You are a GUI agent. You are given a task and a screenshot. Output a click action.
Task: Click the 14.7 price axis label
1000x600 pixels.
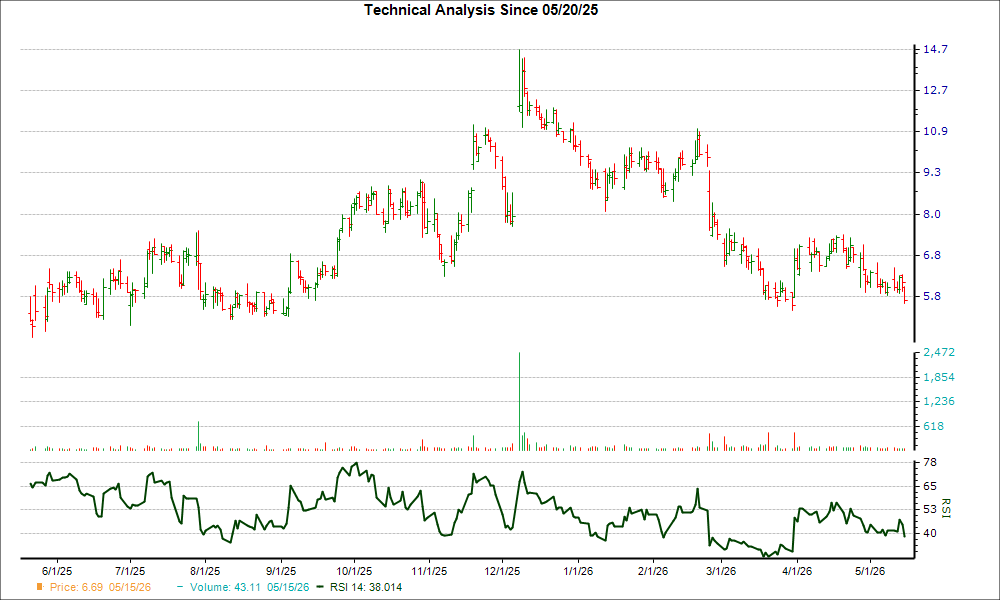(935, 50)
